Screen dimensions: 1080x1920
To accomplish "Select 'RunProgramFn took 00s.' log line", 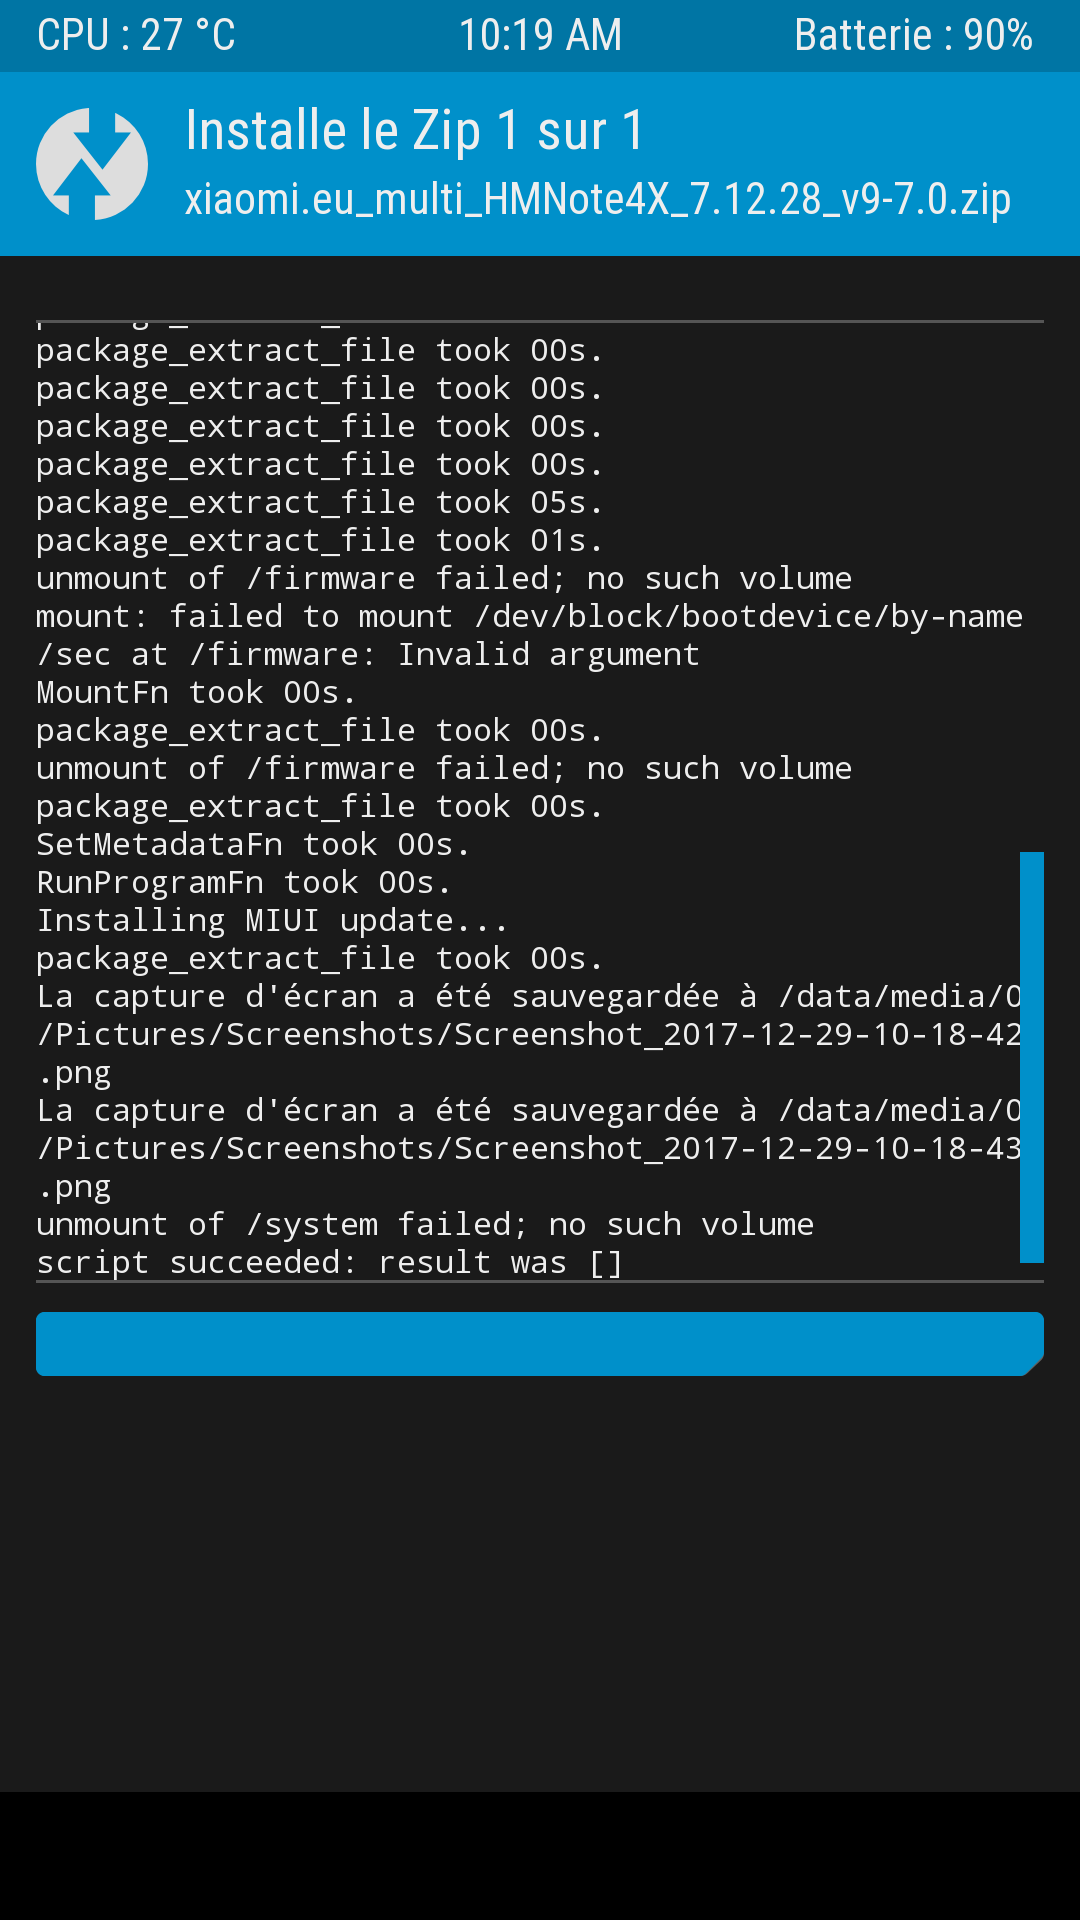I will 244,883.
